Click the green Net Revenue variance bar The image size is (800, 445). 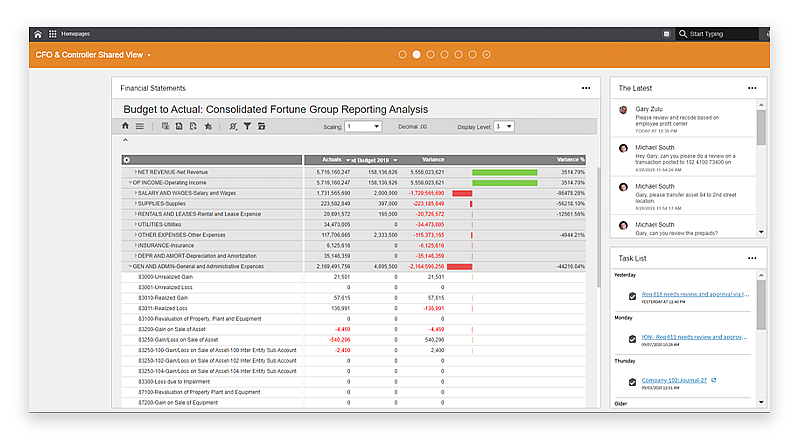505,172
